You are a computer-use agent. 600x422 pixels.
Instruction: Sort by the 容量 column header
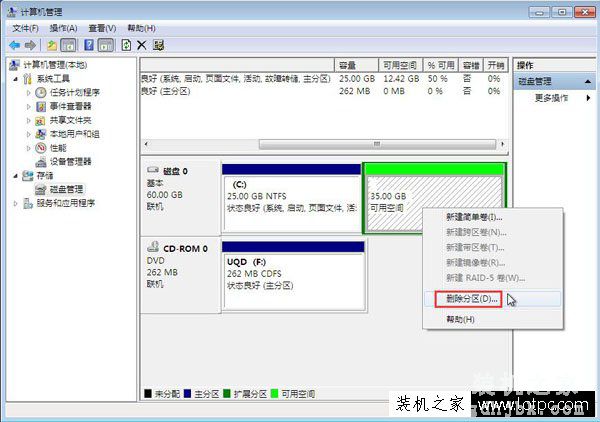point(357,65)
